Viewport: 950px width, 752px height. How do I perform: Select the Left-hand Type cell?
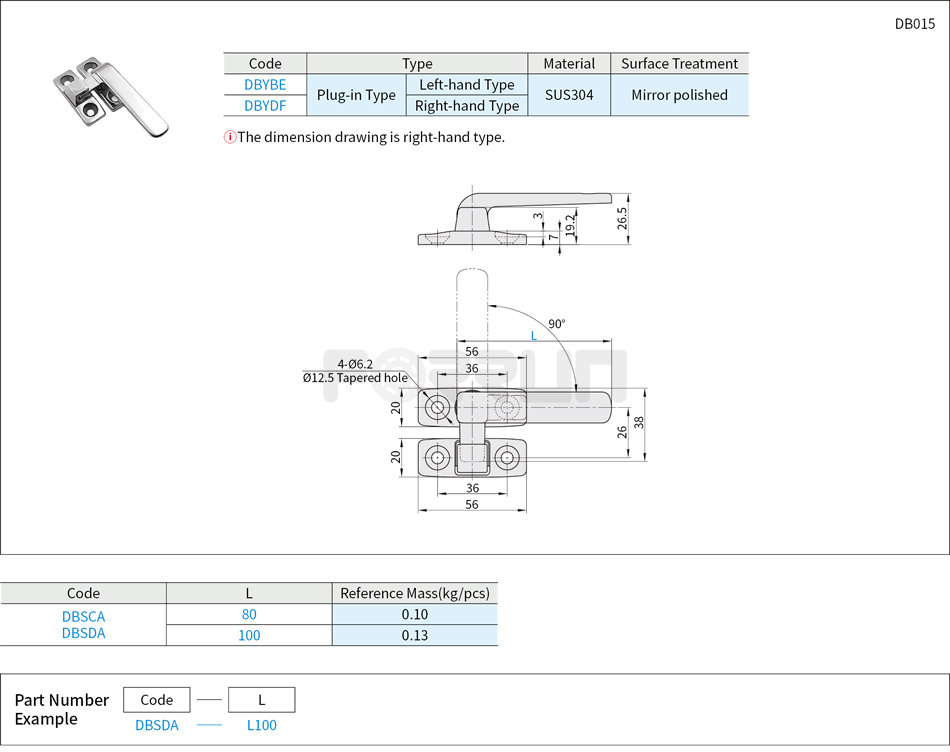point(467,85)
